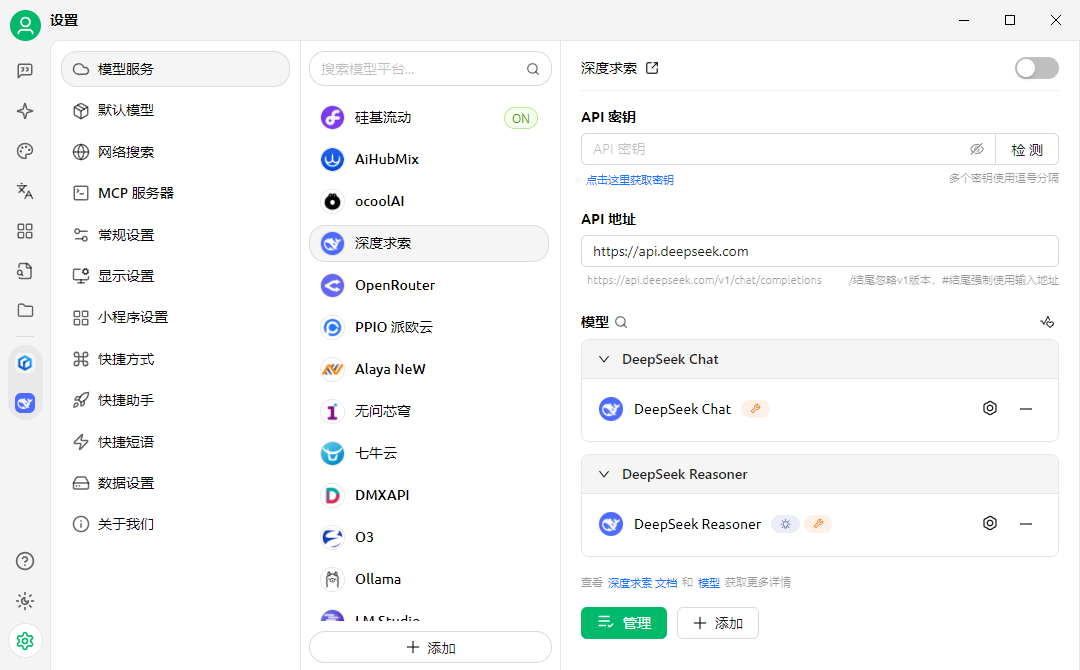Click the green user avatar
The height and width of the screenshot is (670, 1080).
point(25,25)
